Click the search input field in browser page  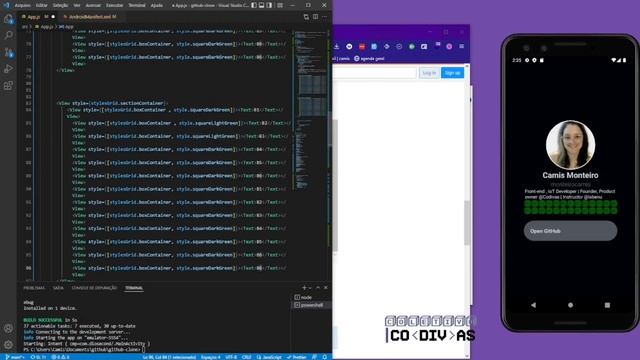[374, 73]
